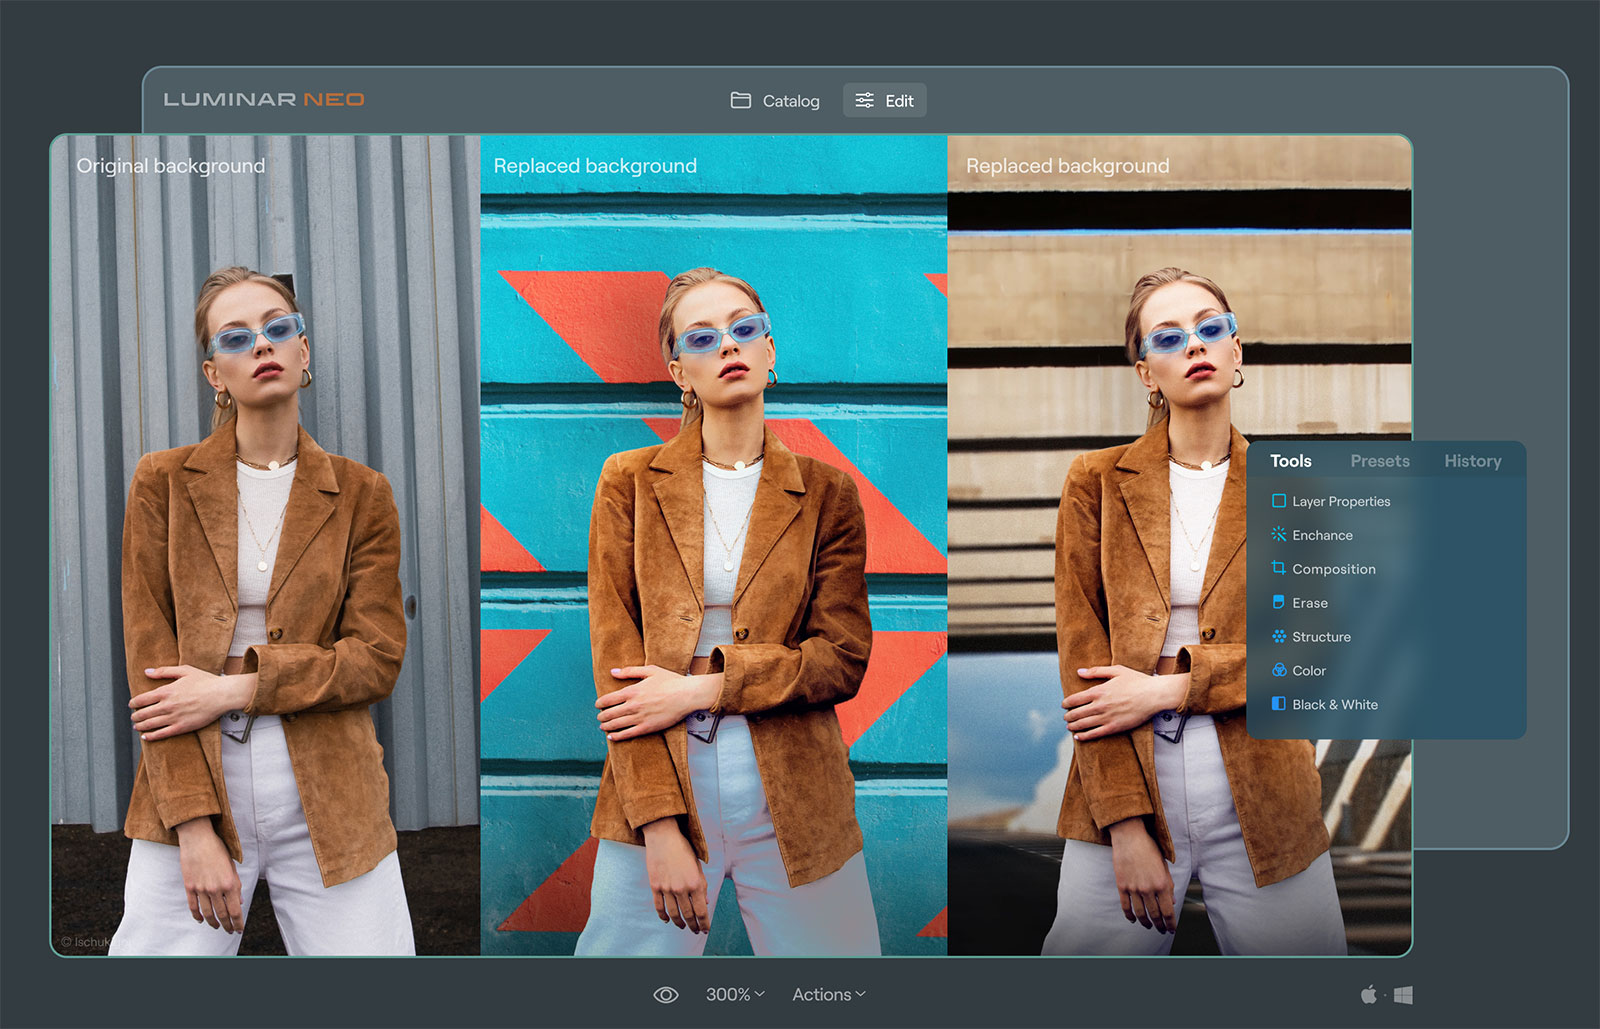Select the Tools tab
Screen dimensions: 1600x1029
click(1290, 461)
